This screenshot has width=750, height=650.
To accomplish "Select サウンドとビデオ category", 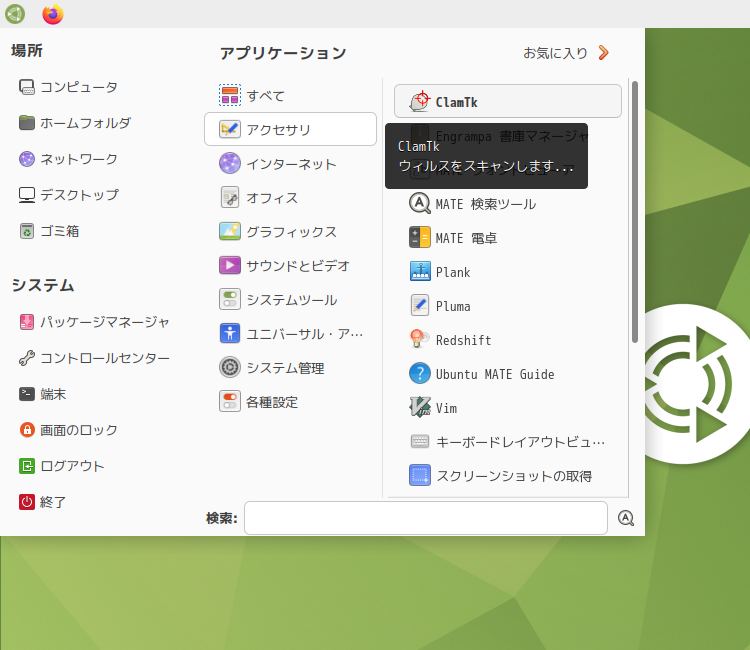I will pyautogui.click(x=290, y=265).
